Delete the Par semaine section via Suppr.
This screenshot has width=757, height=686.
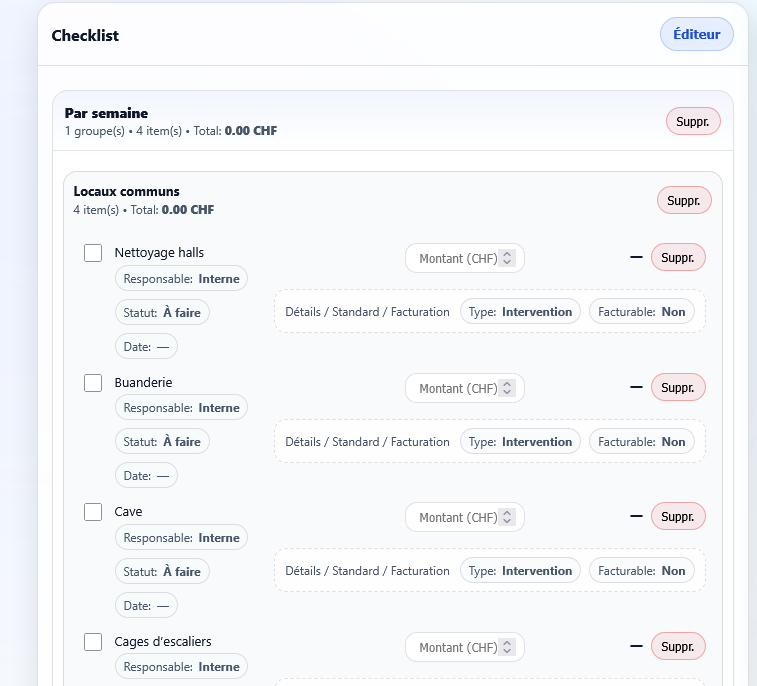pos(693,122)
